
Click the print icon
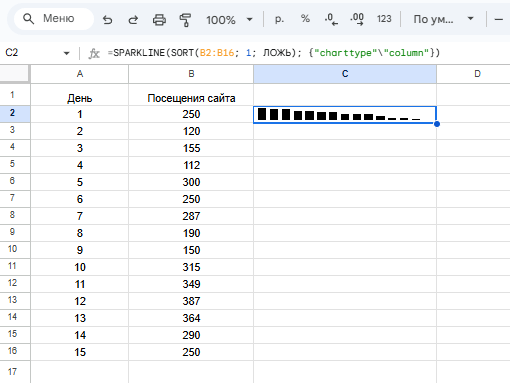click(159, 20)
